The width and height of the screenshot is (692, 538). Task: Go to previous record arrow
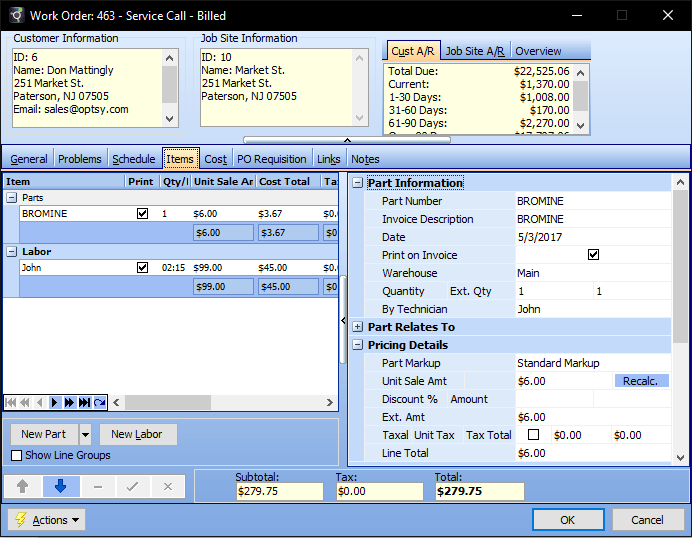tap(40, 402)
